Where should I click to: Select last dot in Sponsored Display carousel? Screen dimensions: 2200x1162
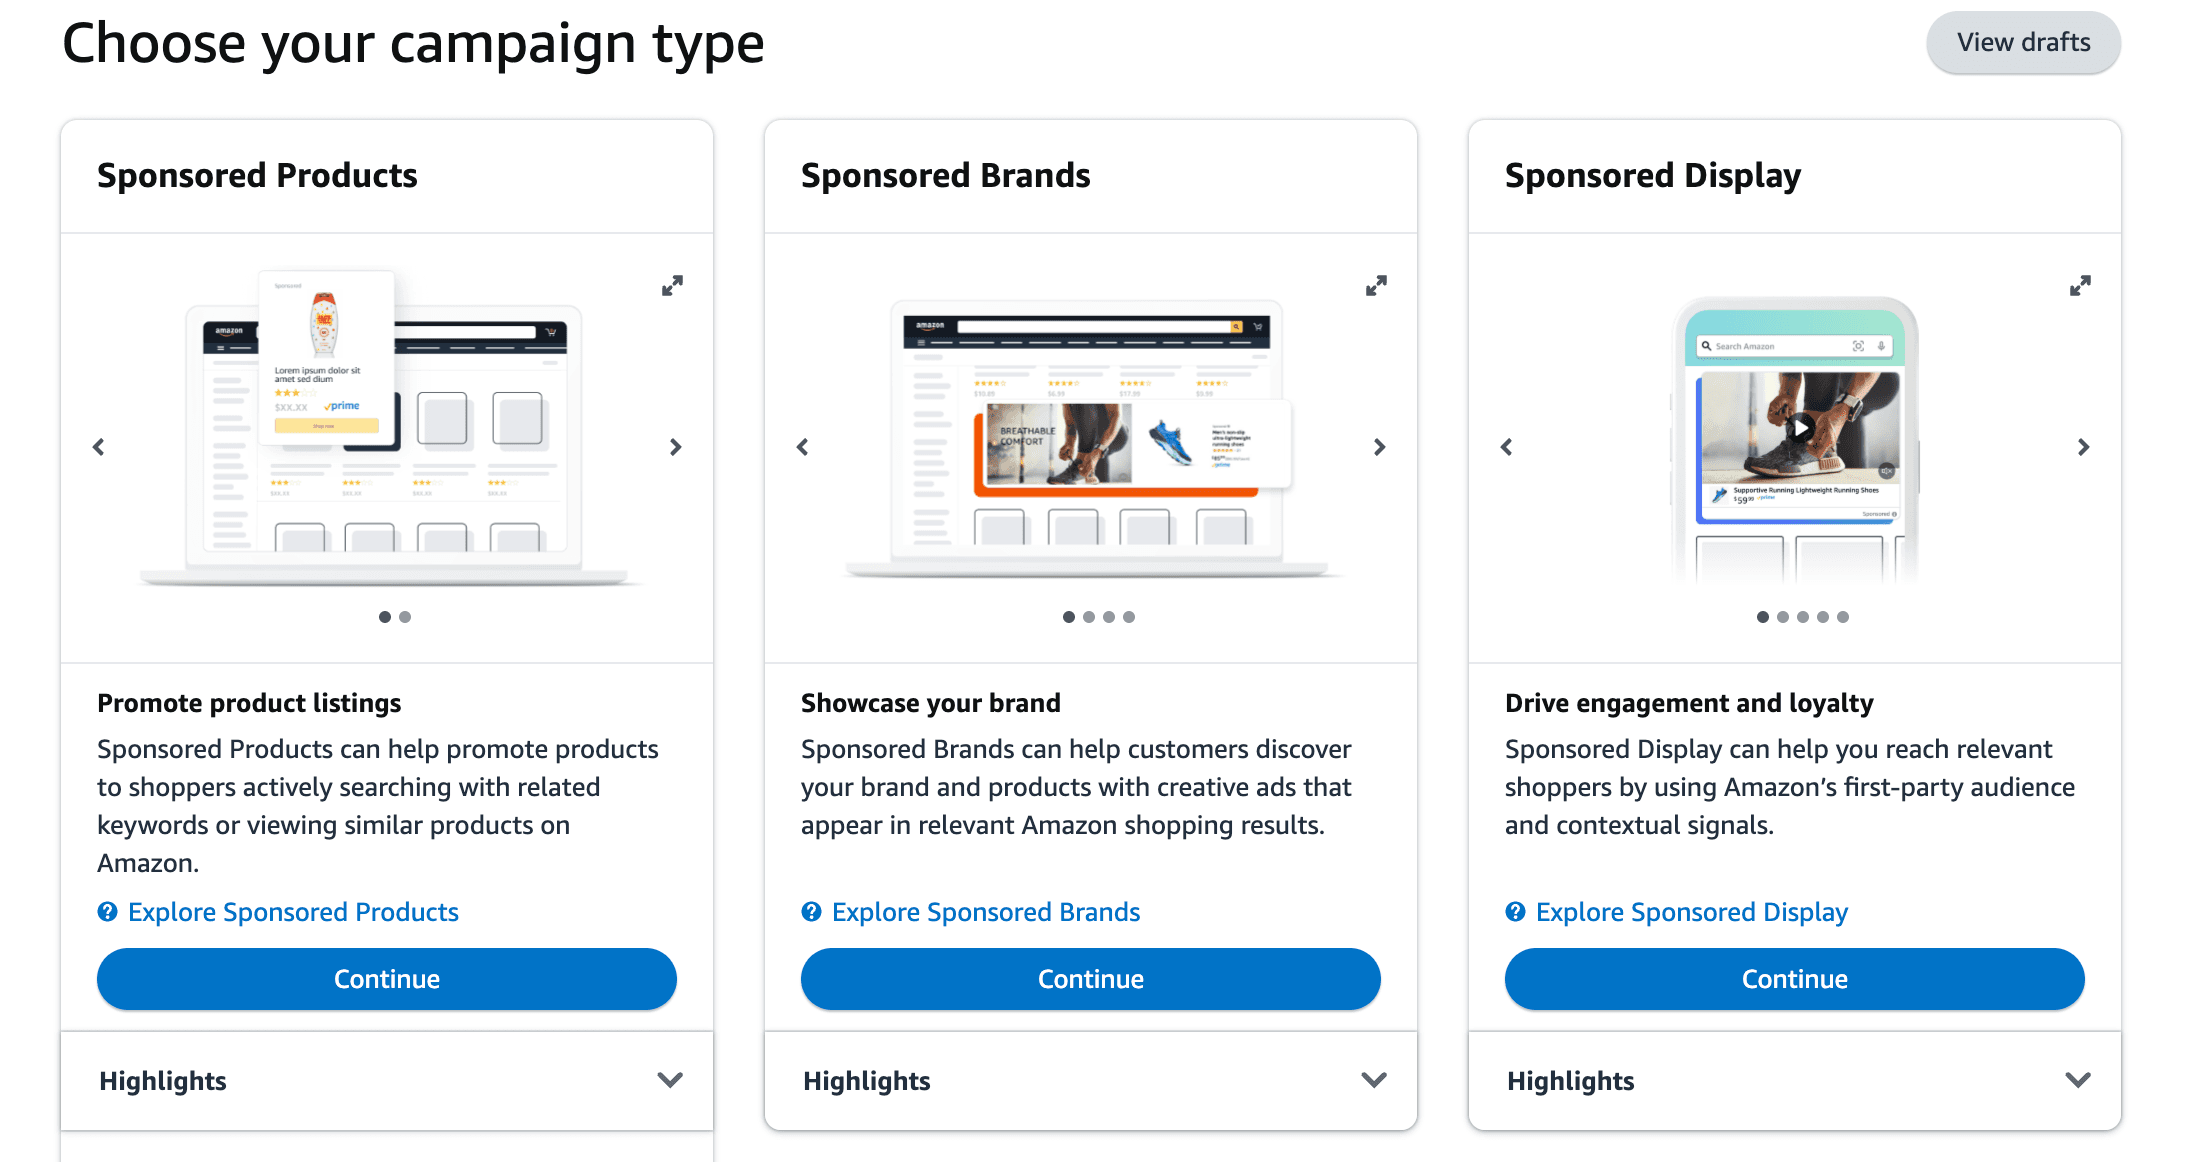[1843, 617]
